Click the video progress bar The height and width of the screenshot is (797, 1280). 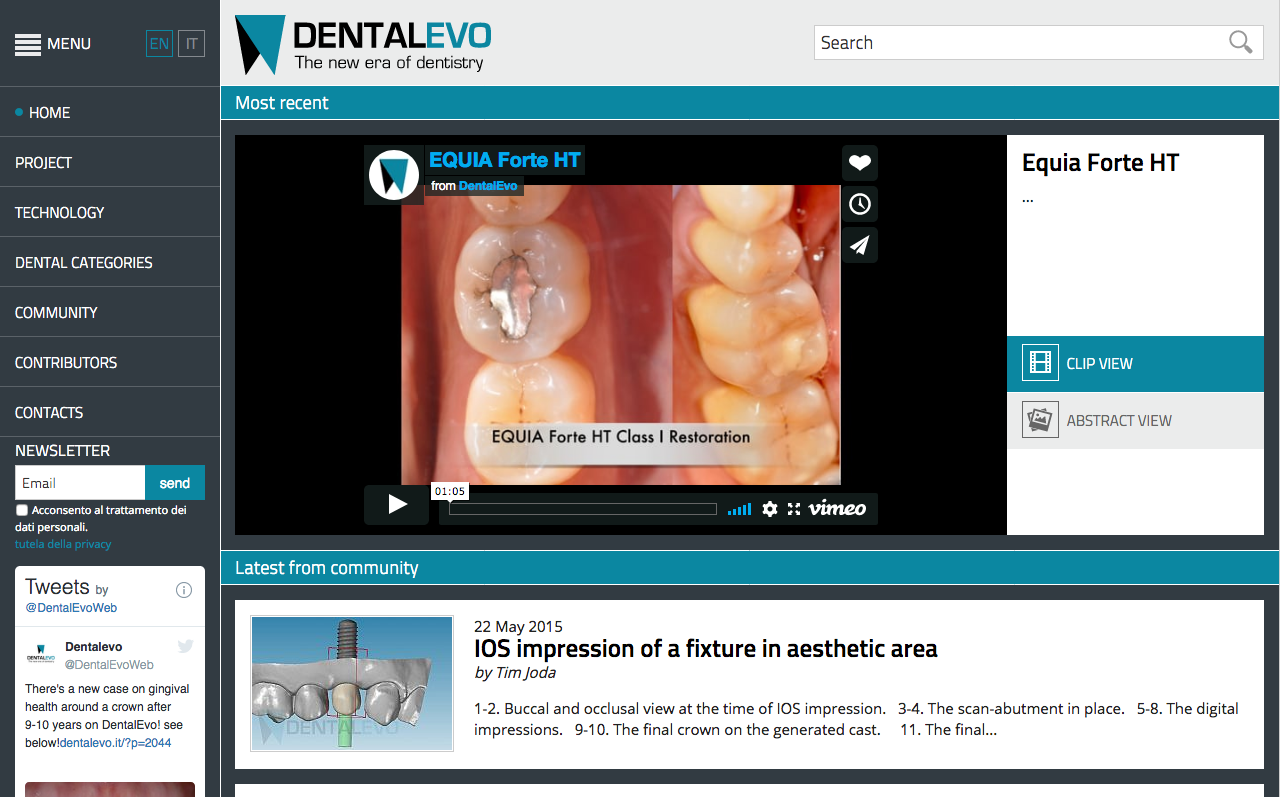coord(583,509)
